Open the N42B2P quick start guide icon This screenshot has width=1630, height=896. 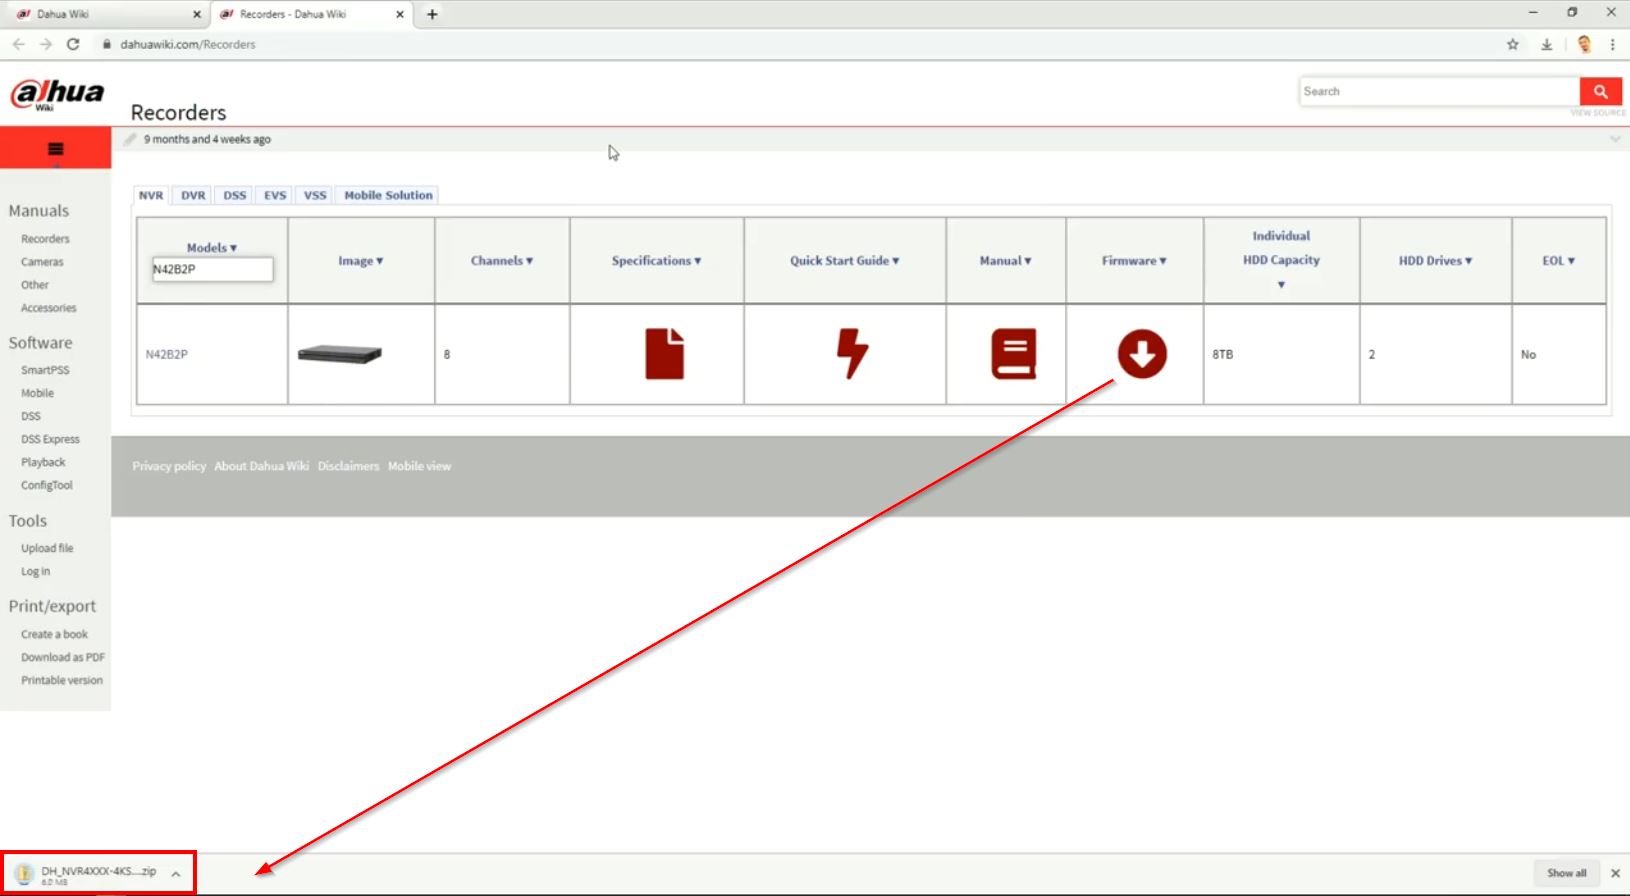click(x=852, y=354)
